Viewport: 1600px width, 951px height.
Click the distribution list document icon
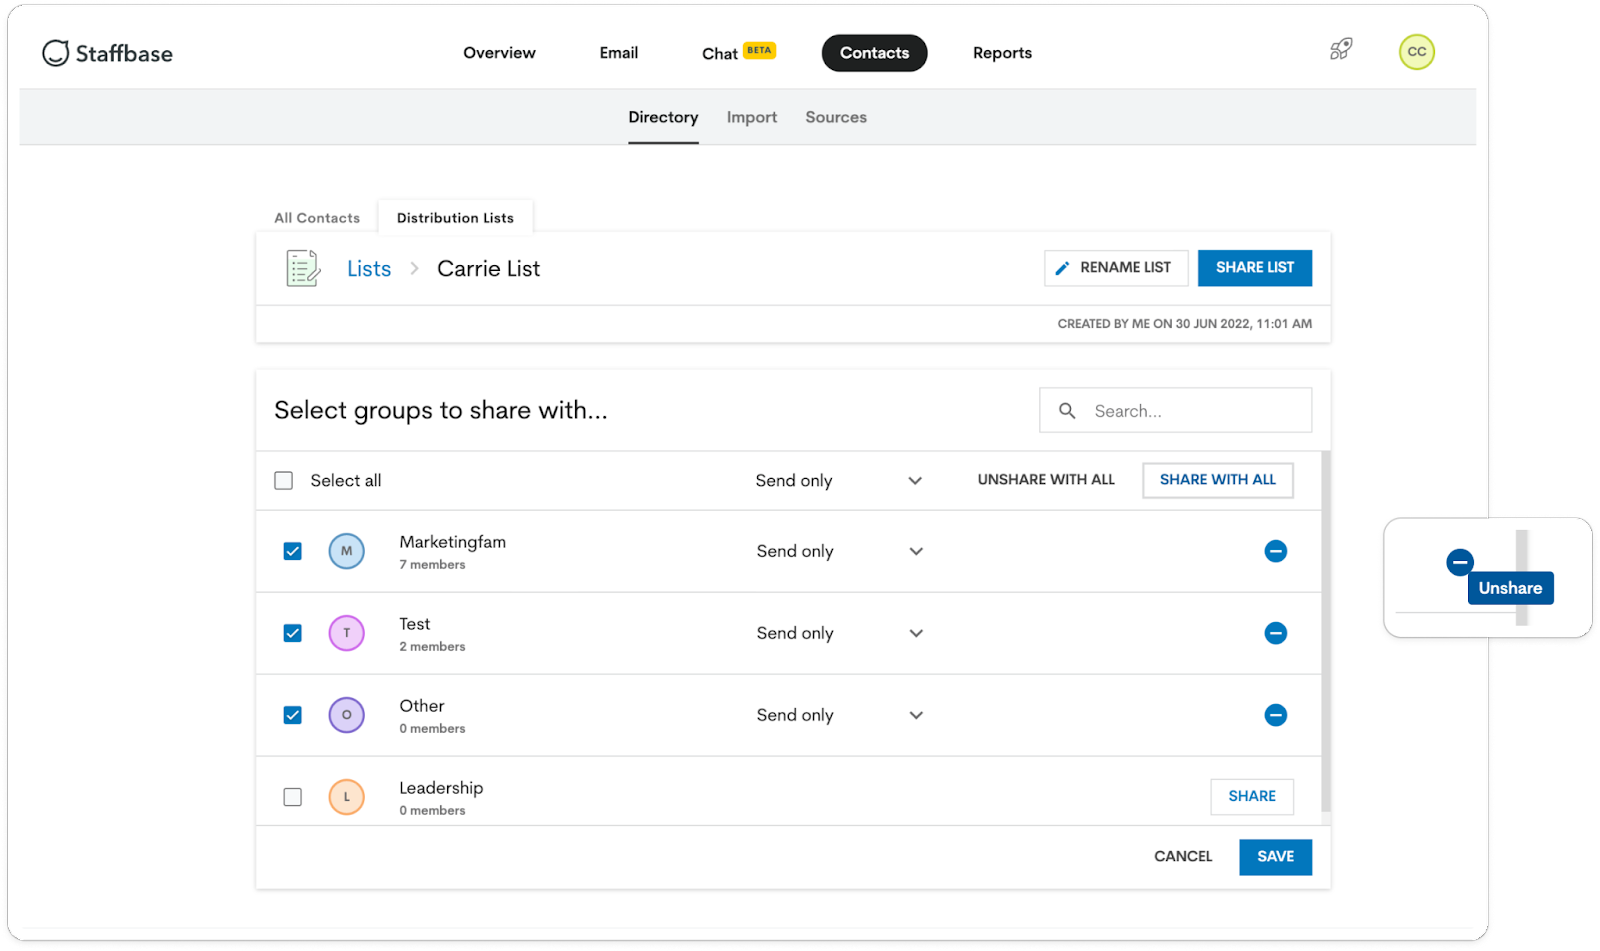303,268
